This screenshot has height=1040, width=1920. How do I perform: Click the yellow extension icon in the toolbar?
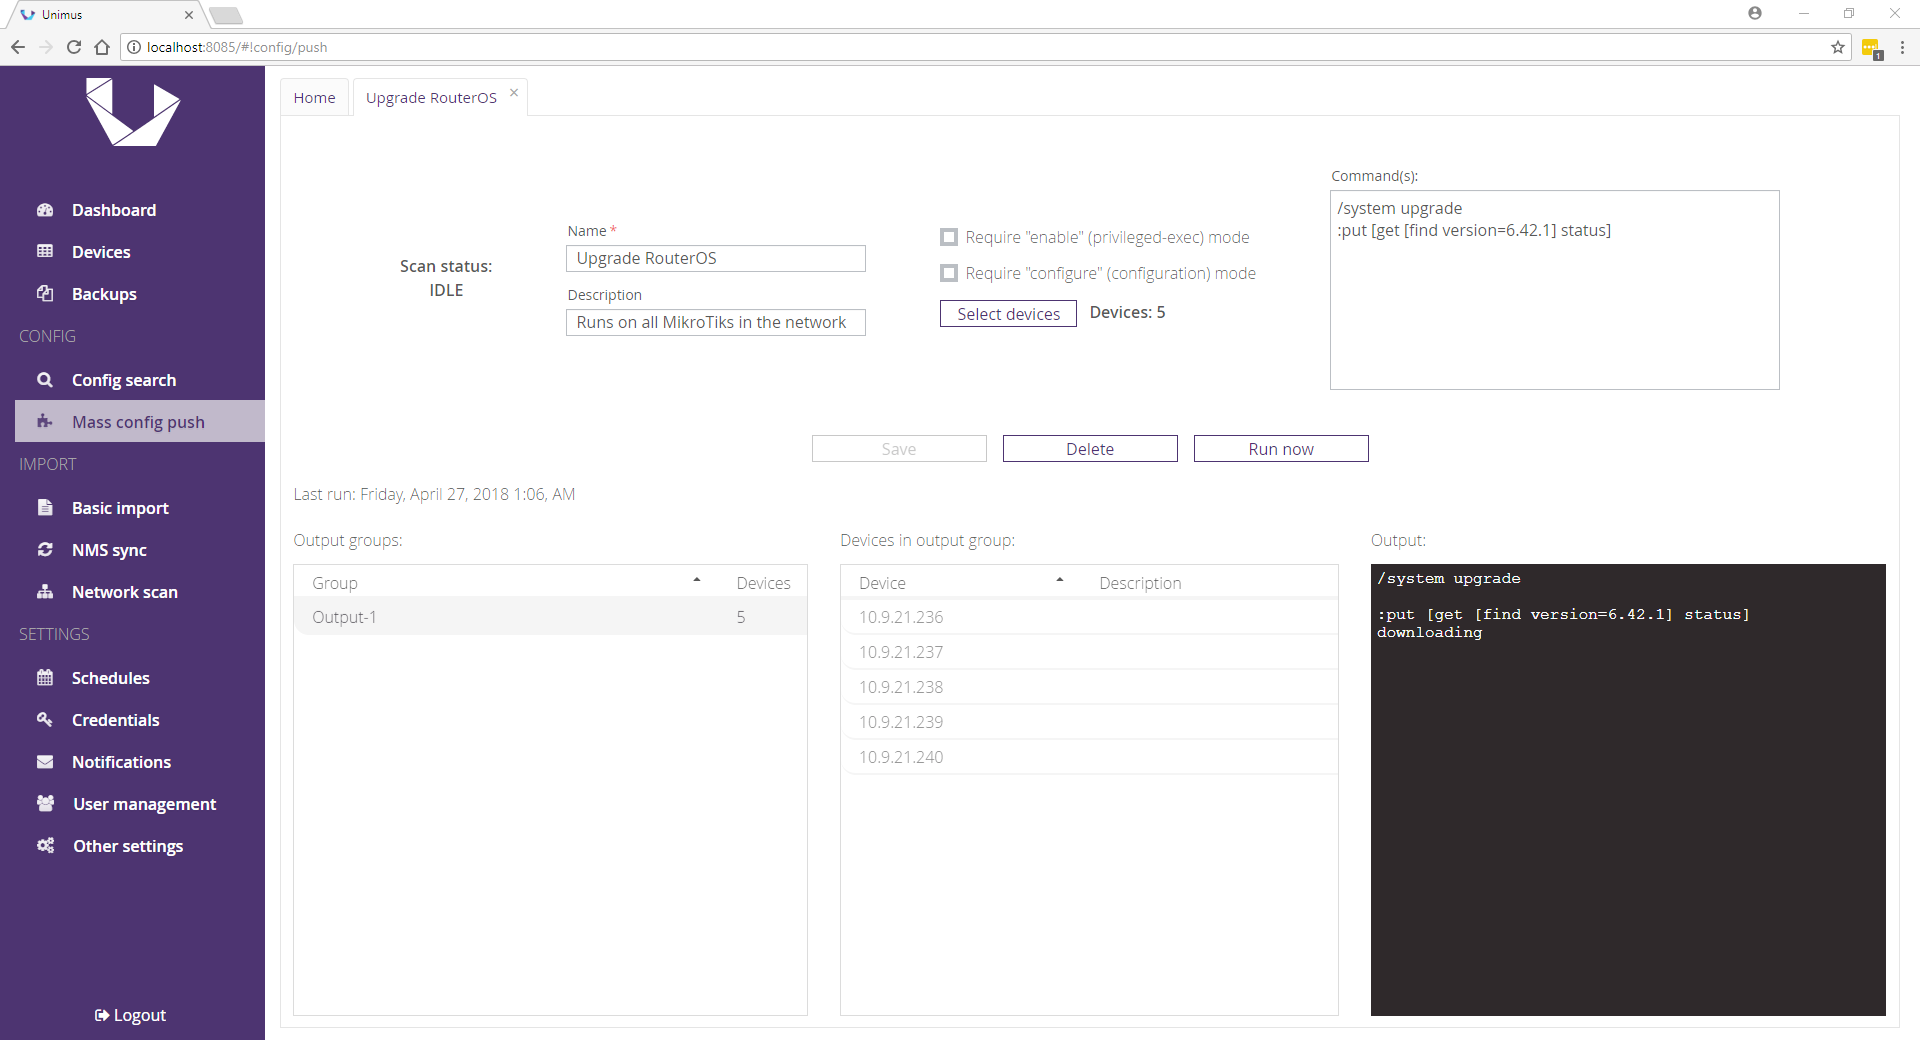tap(1872, 48)
